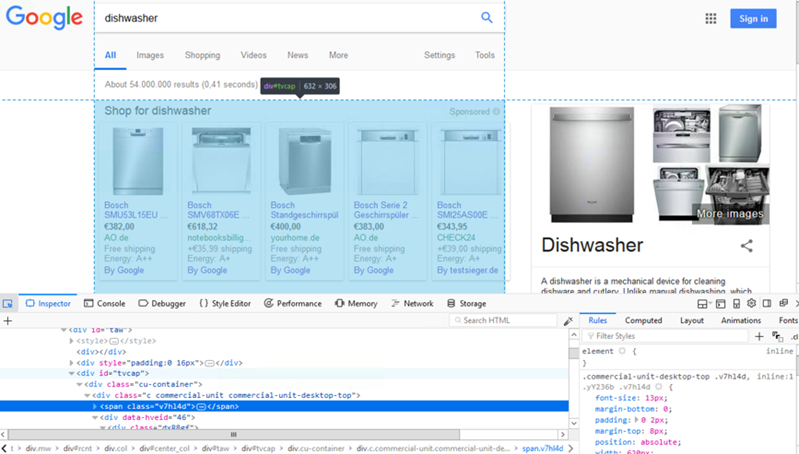Image resolution: width=799 pixels, height=454 pixels.
Task: Dock developer tools to the side
Action: pyautogui.click(x=767, y=303)
